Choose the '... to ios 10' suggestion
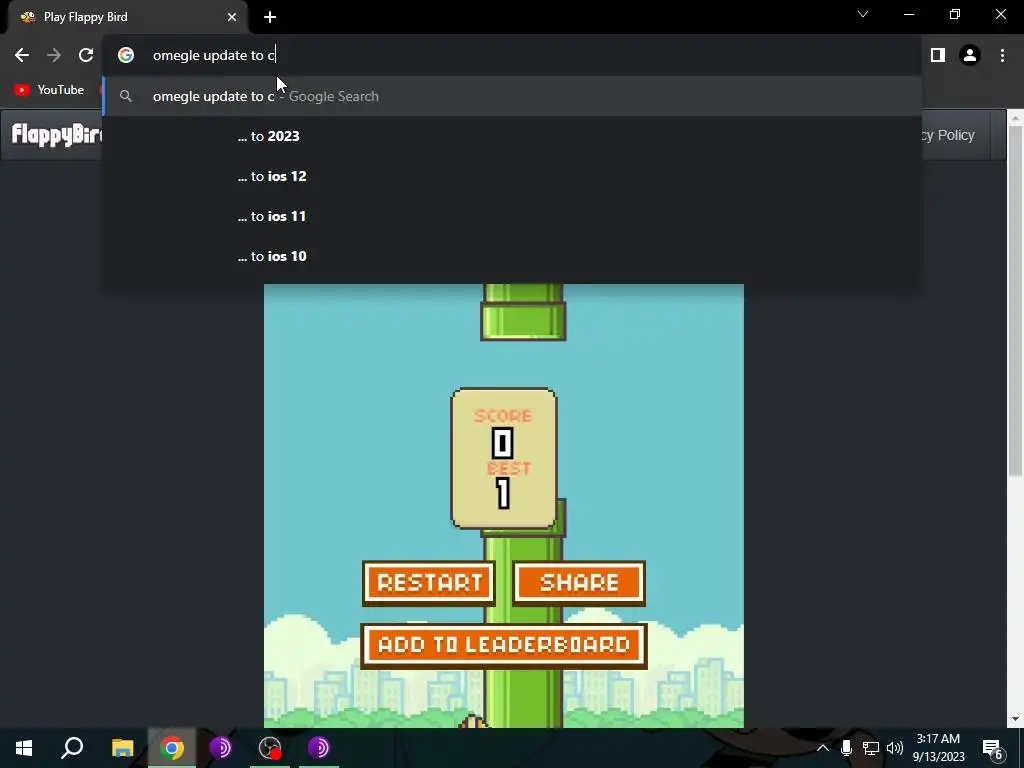The width and height of the screenshot is (1024, 768). click(x=513, y=256)
